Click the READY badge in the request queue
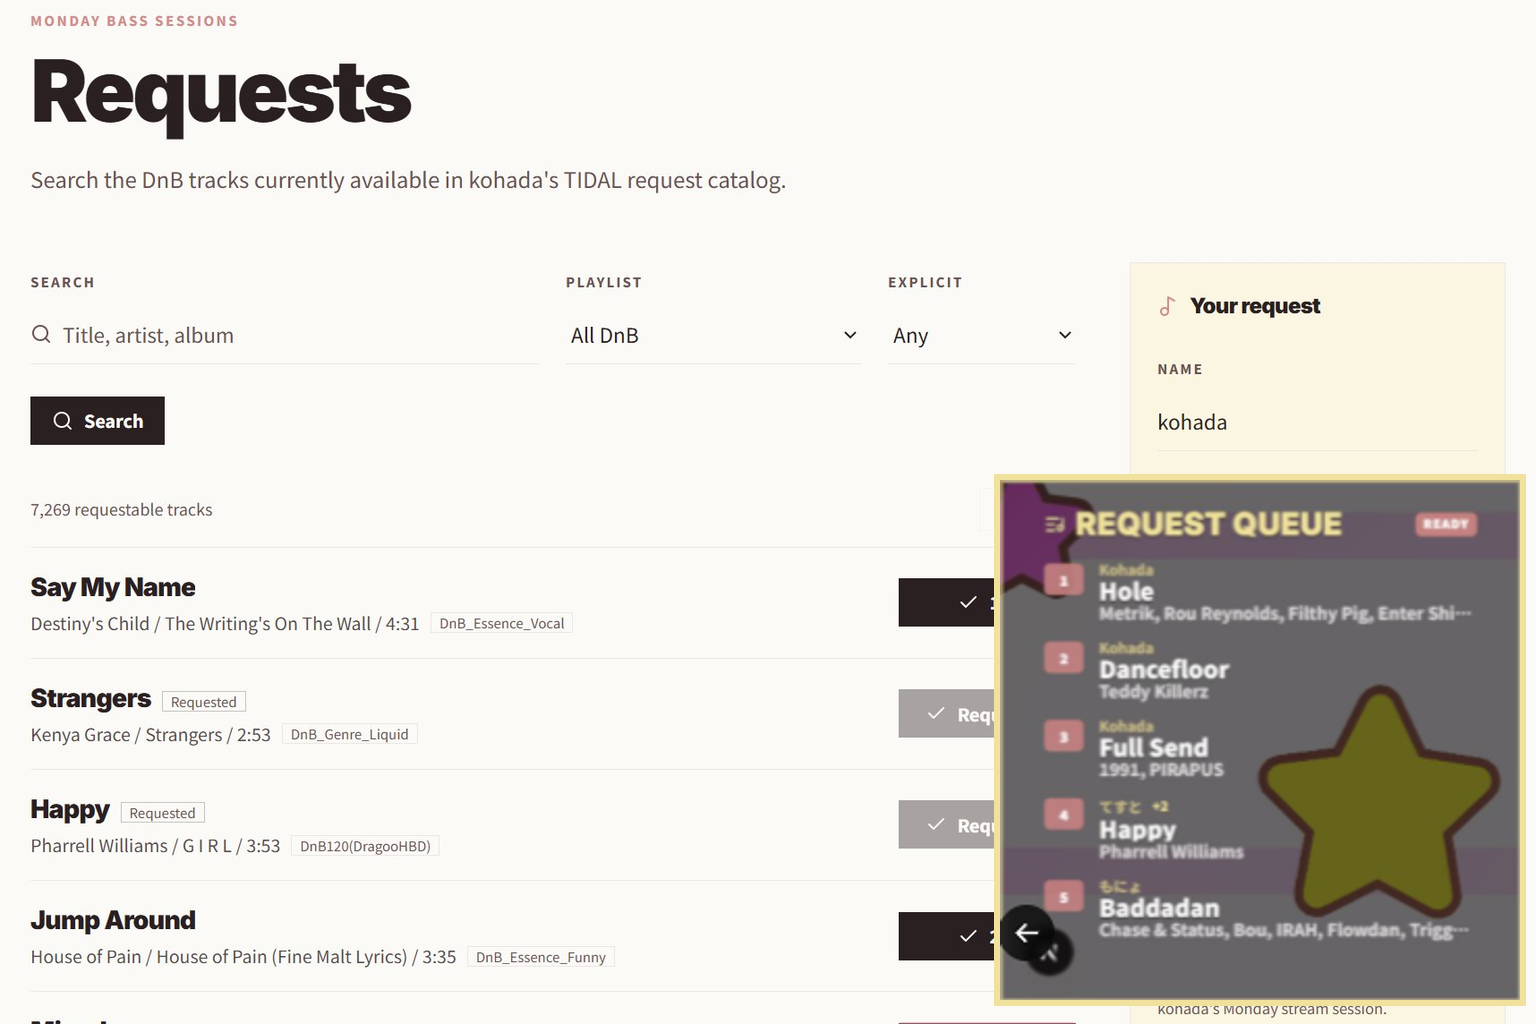The image size is (1536, 1024). [x=1446, y=524]
